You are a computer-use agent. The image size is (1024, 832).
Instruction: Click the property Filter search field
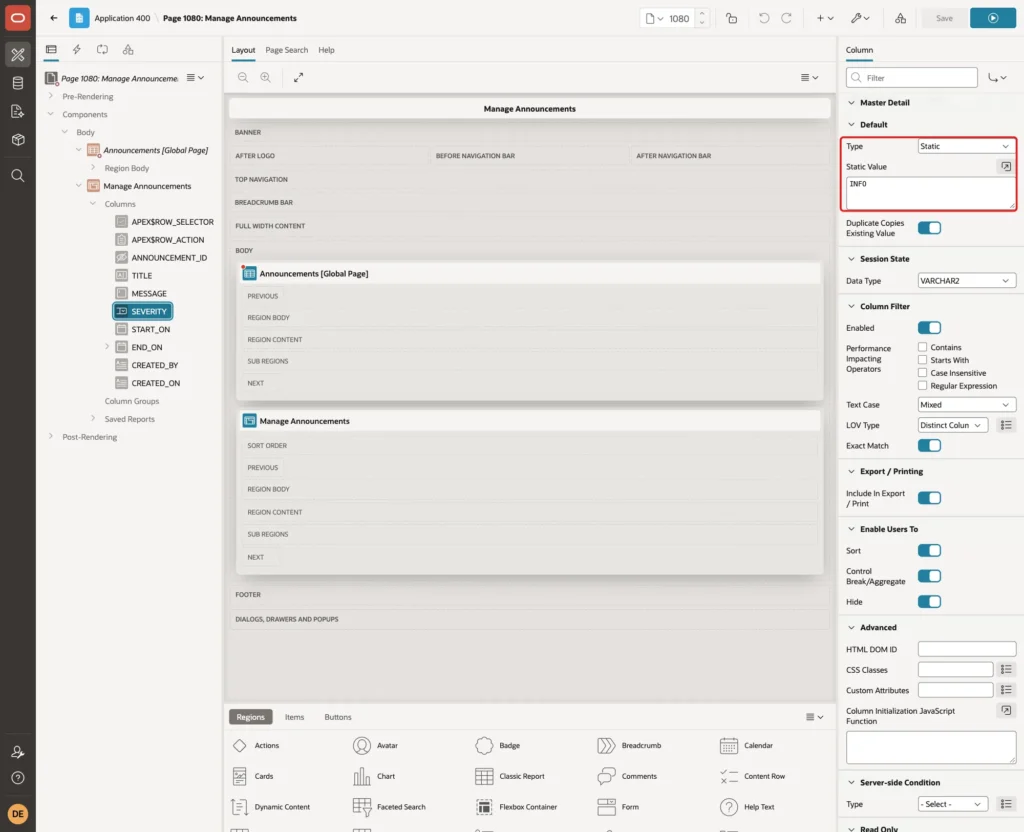click(912, 78)
